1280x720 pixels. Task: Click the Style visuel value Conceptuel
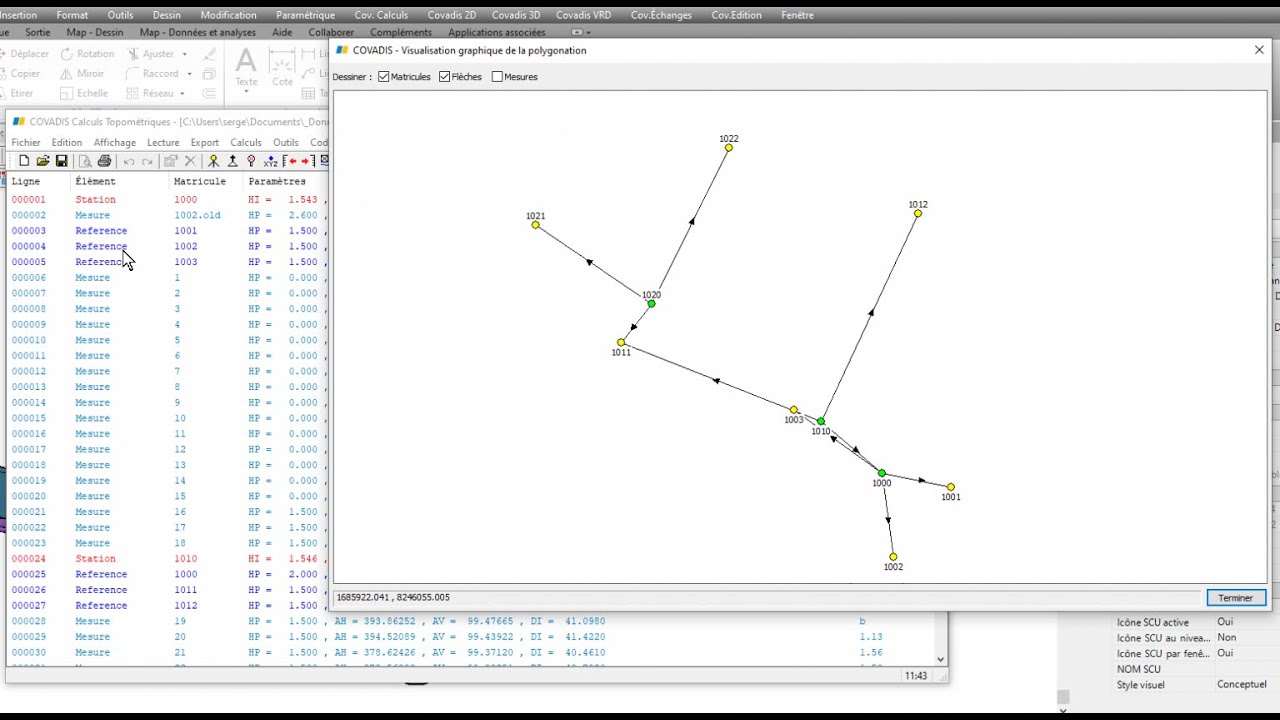coord(1242,684)
